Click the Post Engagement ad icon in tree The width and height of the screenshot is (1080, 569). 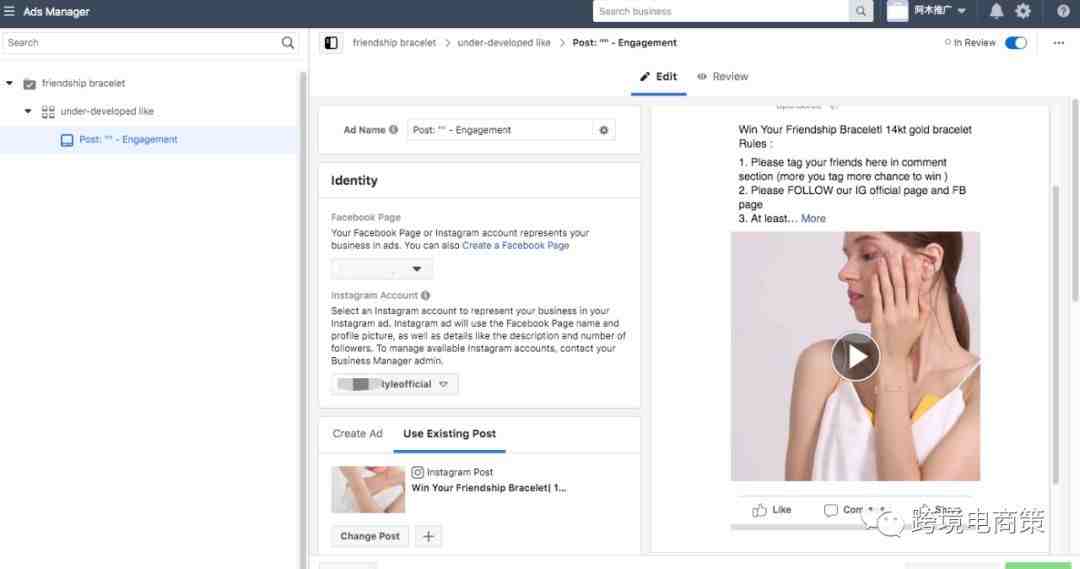(67, 140)
